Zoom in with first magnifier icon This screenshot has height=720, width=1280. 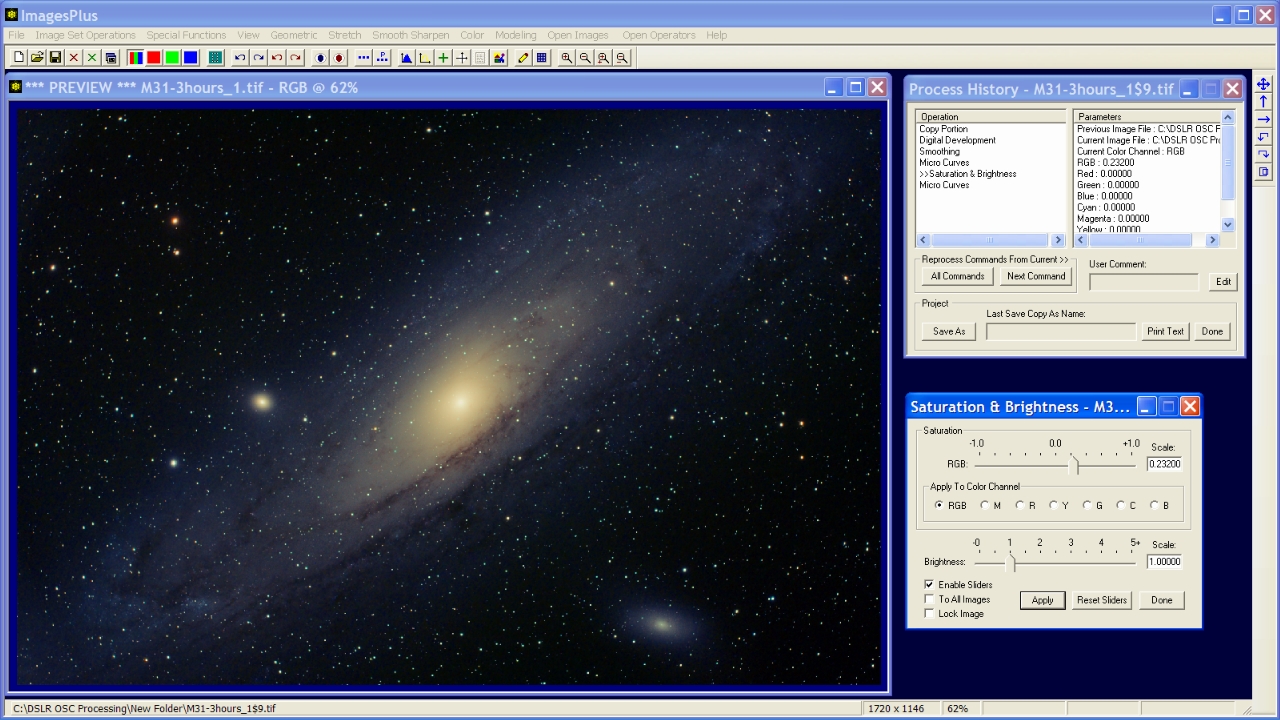pos(567,58)
